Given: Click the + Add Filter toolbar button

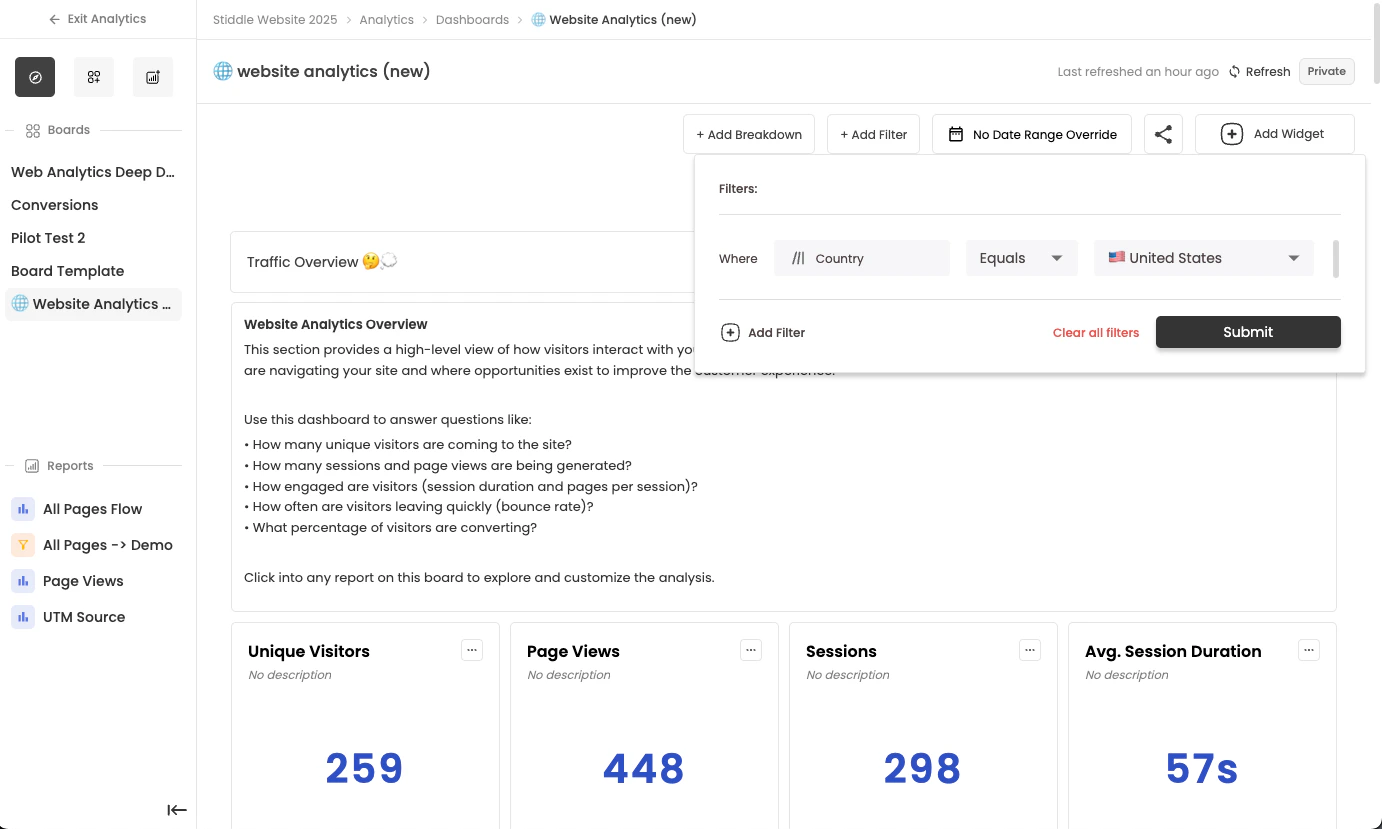Looking at the screenshot, I should click(874, 134).
